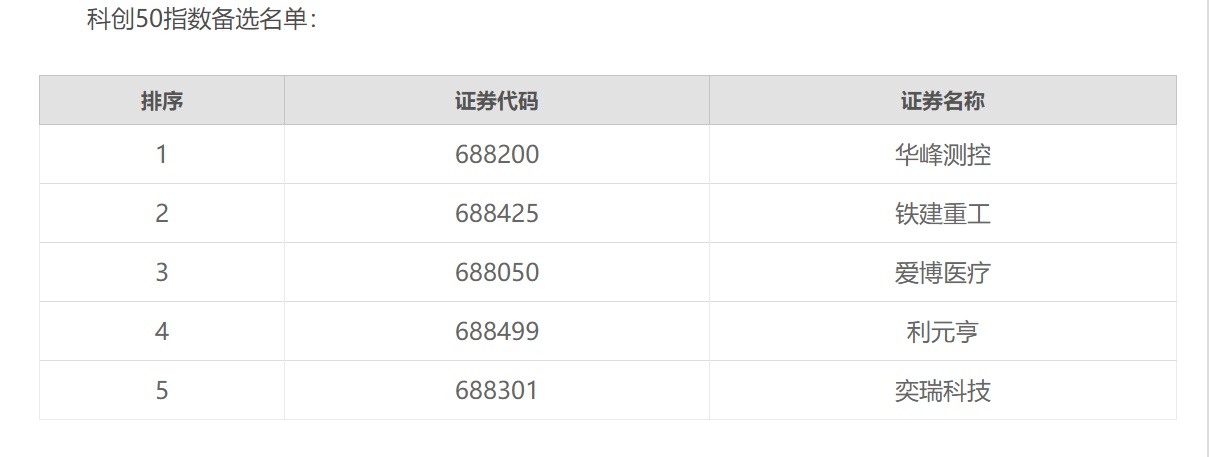Click rank number 1 cell
Screen dimensions: 1209x457
click(161, 155)
